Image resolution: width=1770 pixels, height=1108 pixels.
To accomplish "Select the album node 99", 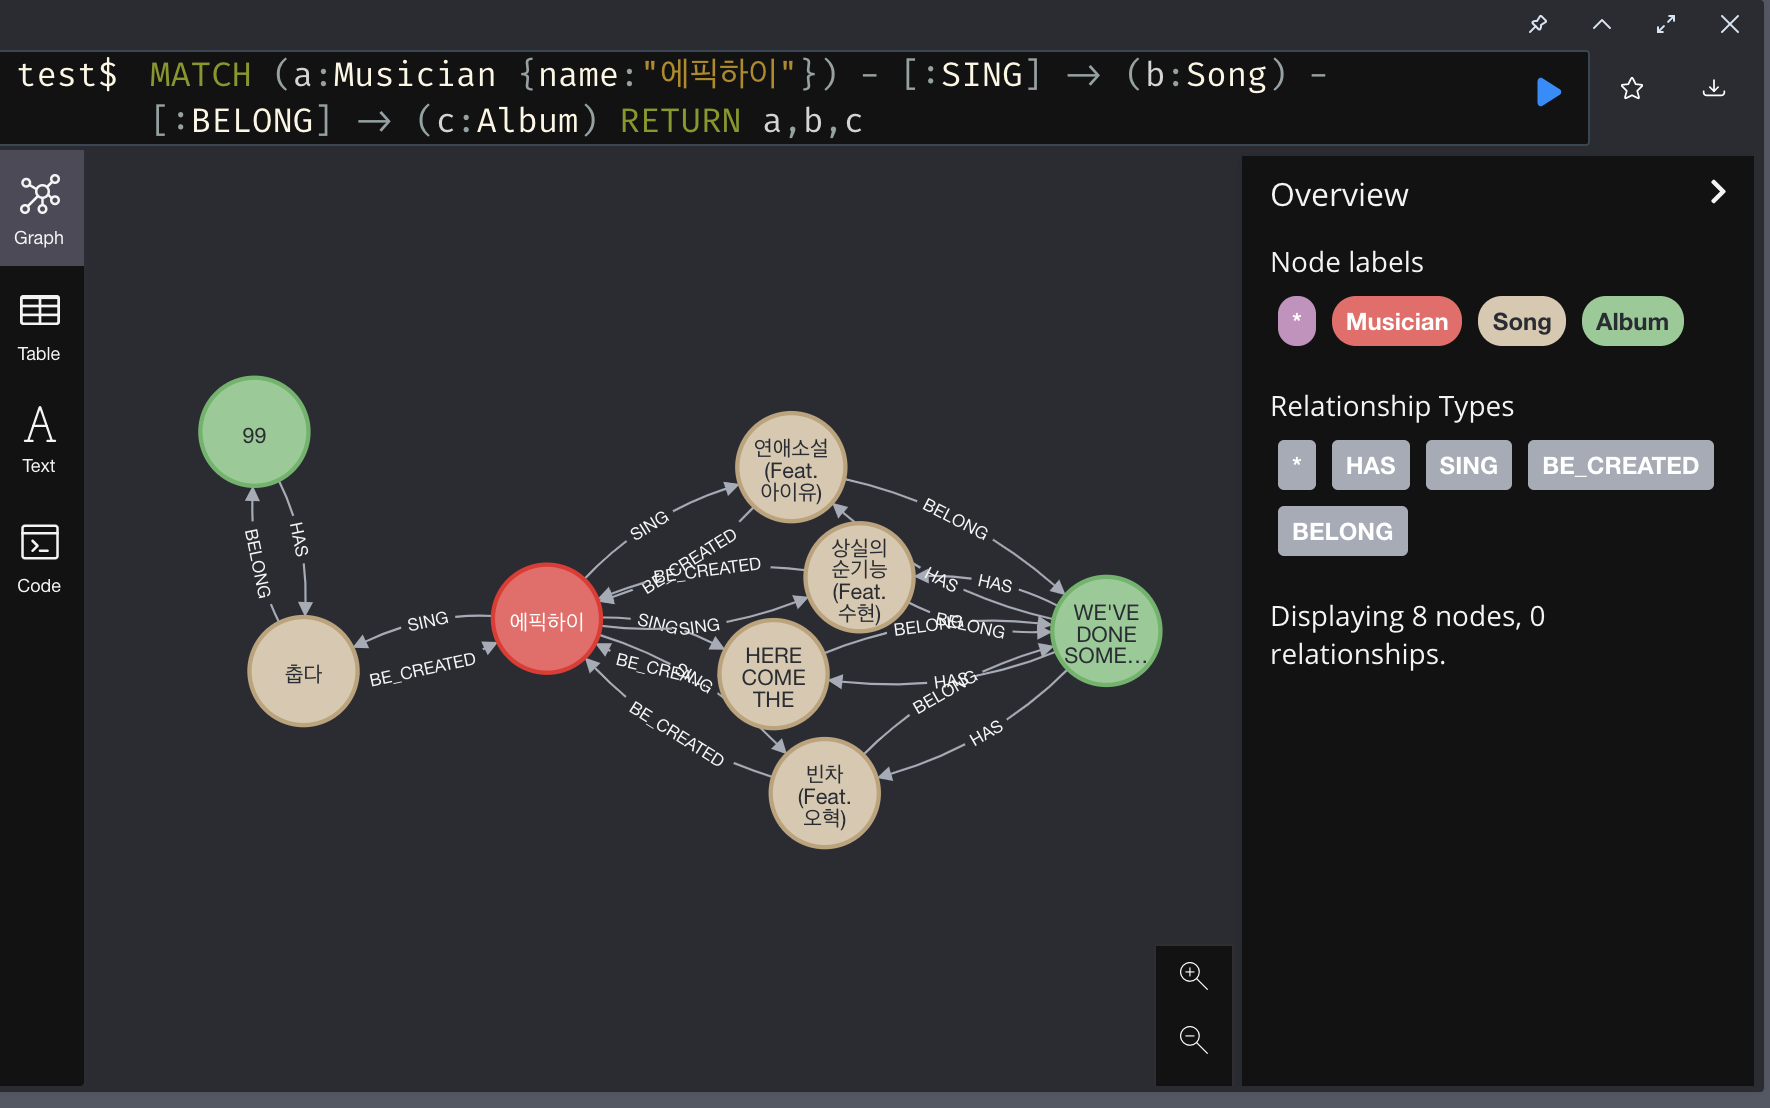I will (x=254, y=432).
